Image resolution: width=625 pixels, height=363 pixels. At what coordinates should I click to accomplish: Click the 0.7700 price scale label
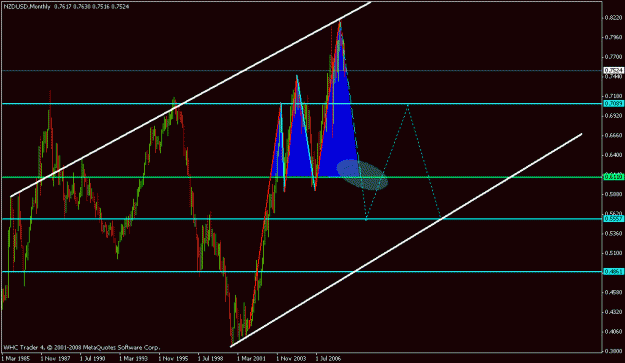(x=613, y=57)
